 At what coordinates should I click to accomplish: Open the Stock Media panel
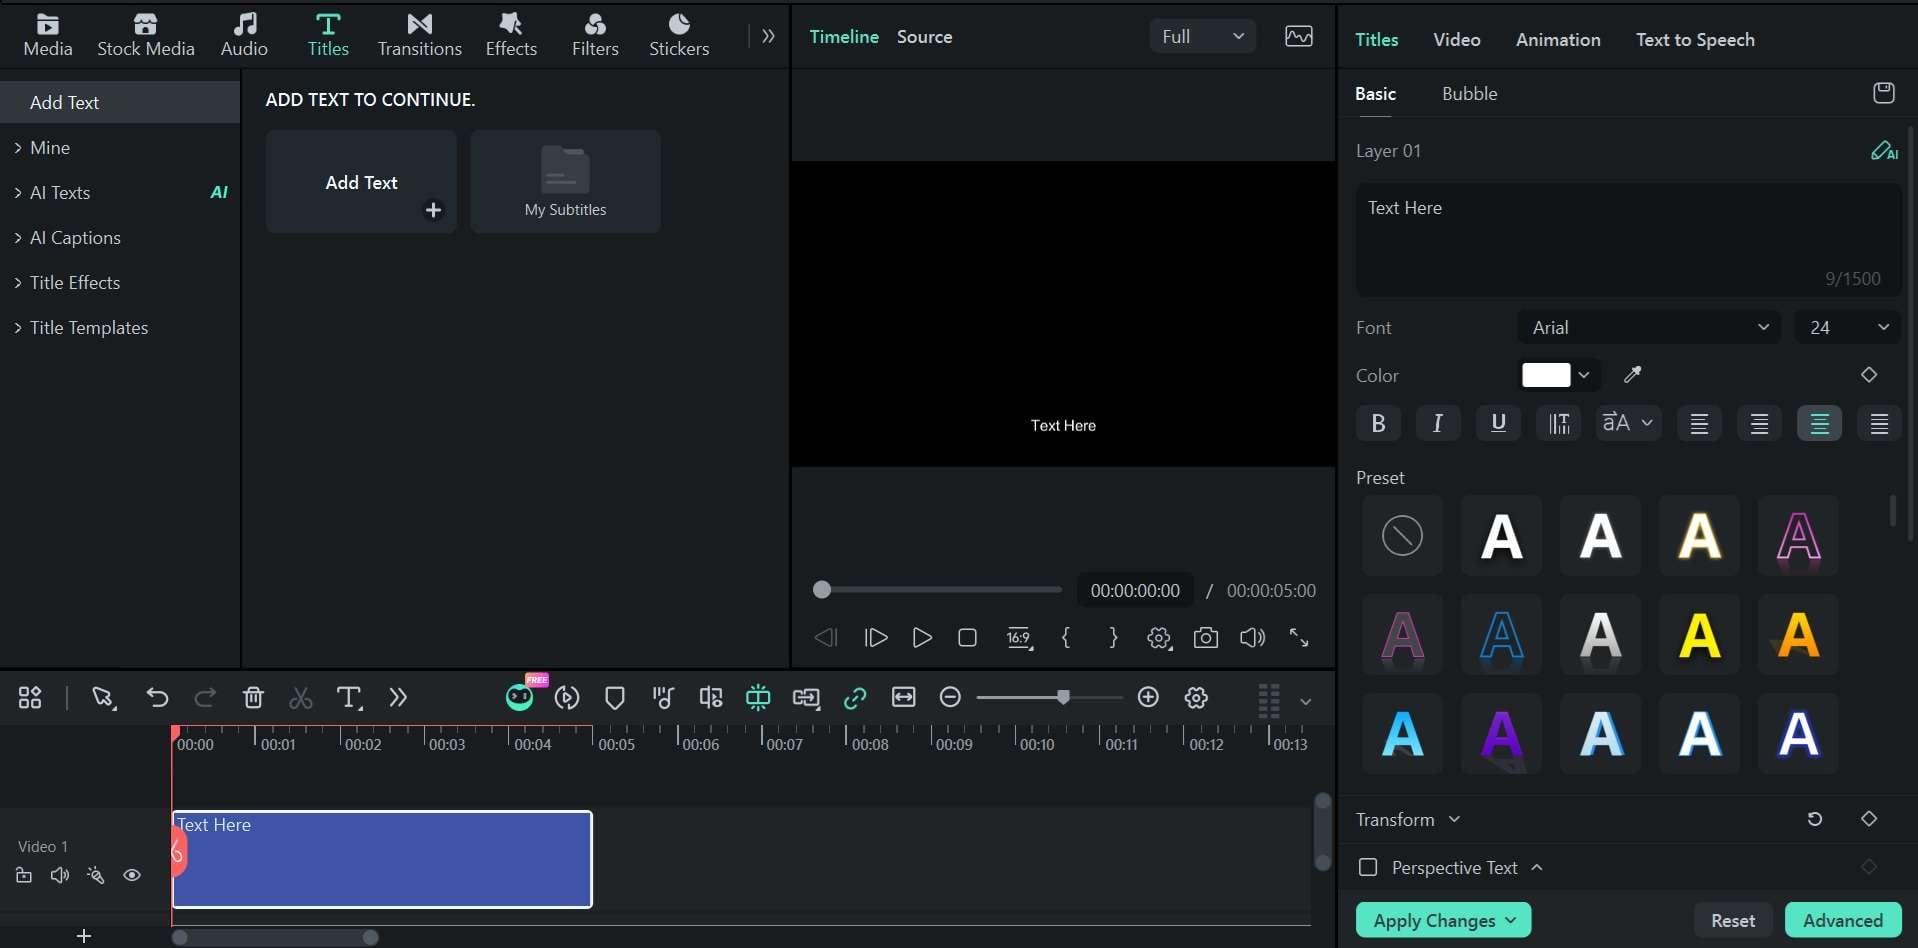click(146, 35)
